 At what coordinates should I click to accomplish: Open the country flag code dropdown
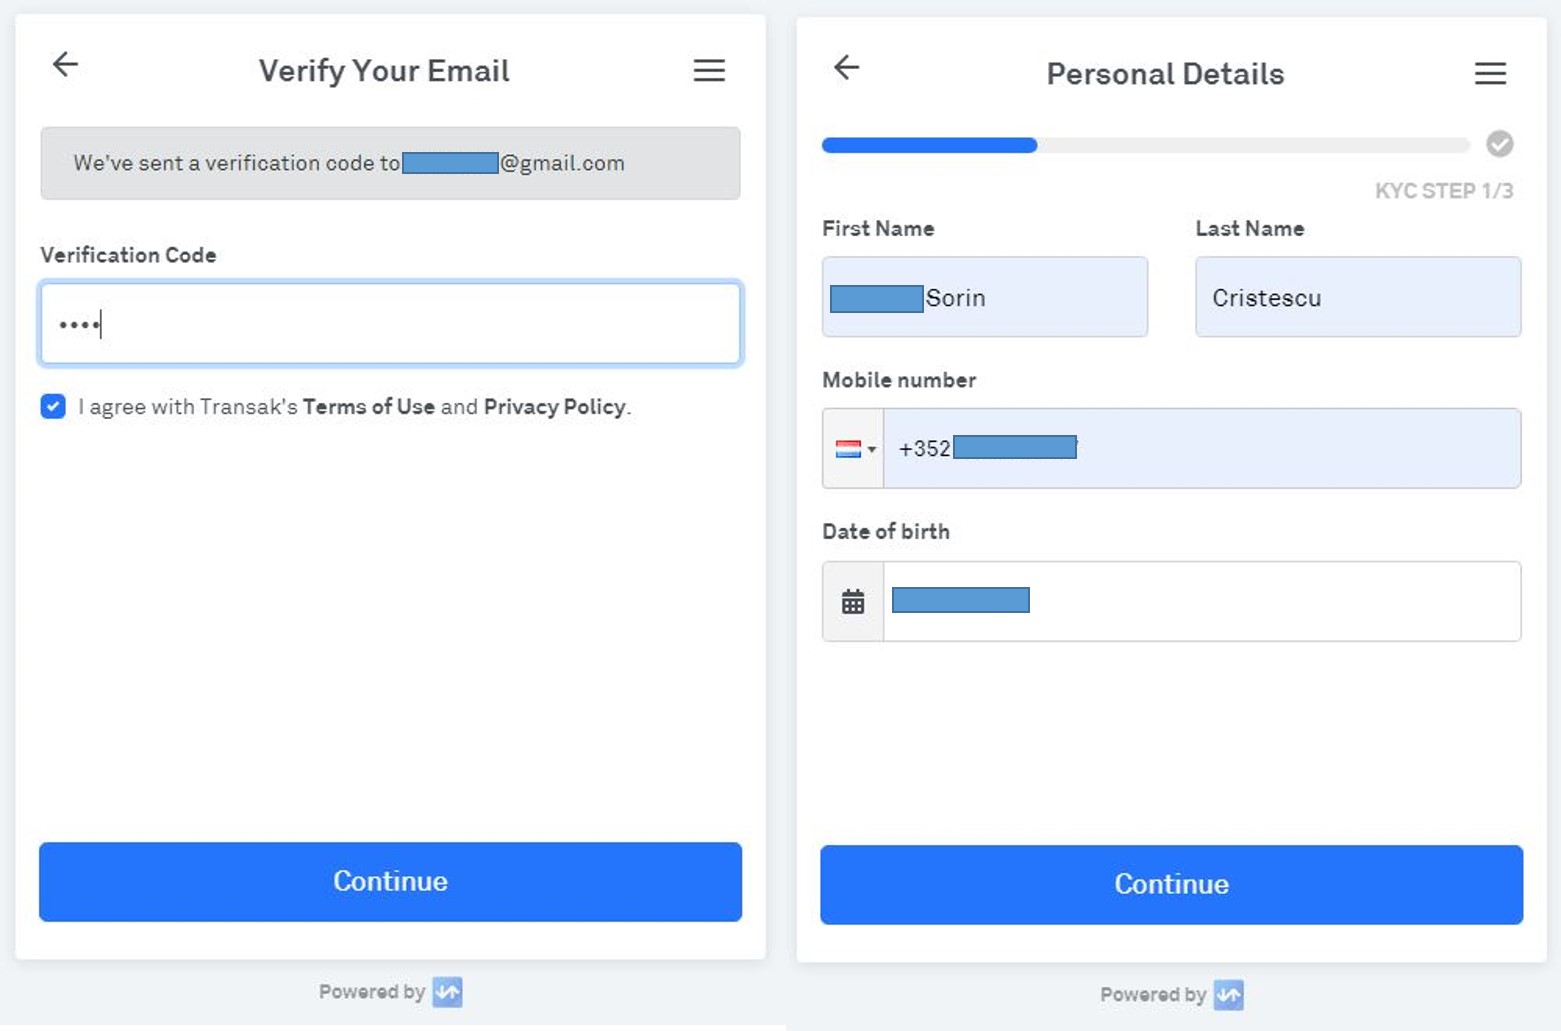click(x=854, y=449)
